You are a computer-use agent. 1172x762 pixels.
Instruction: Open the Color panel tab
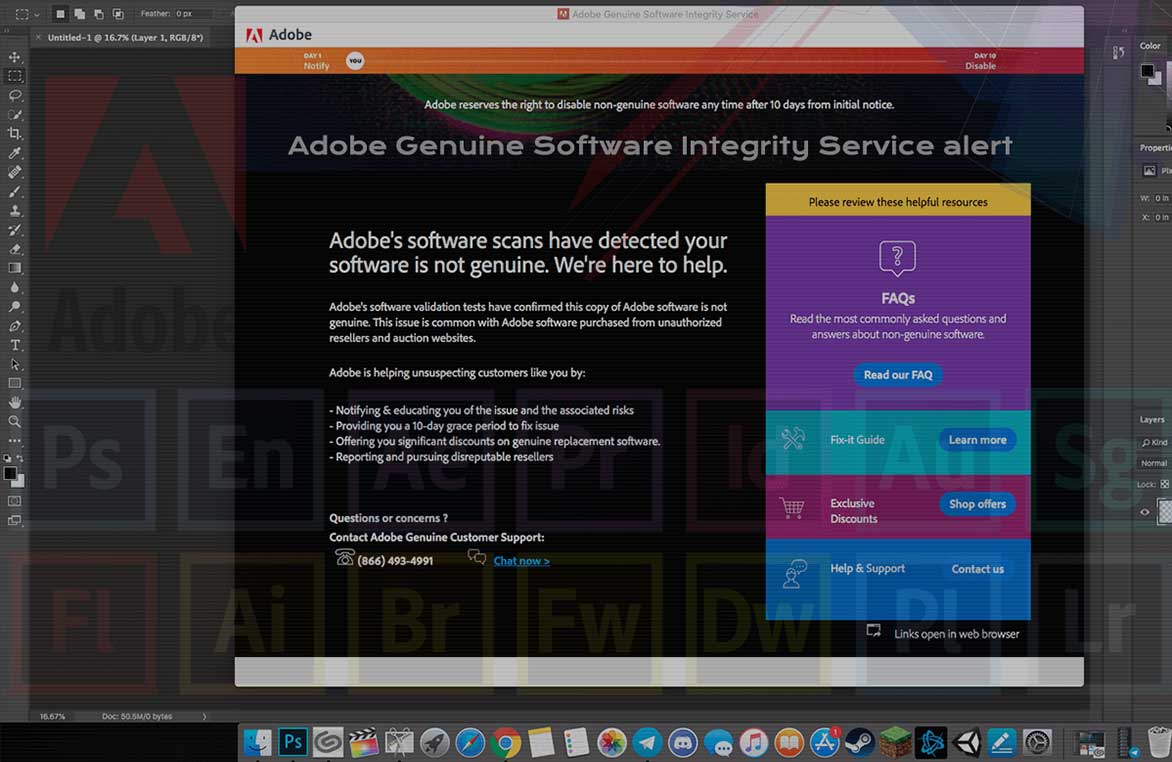click(1150, 46)
